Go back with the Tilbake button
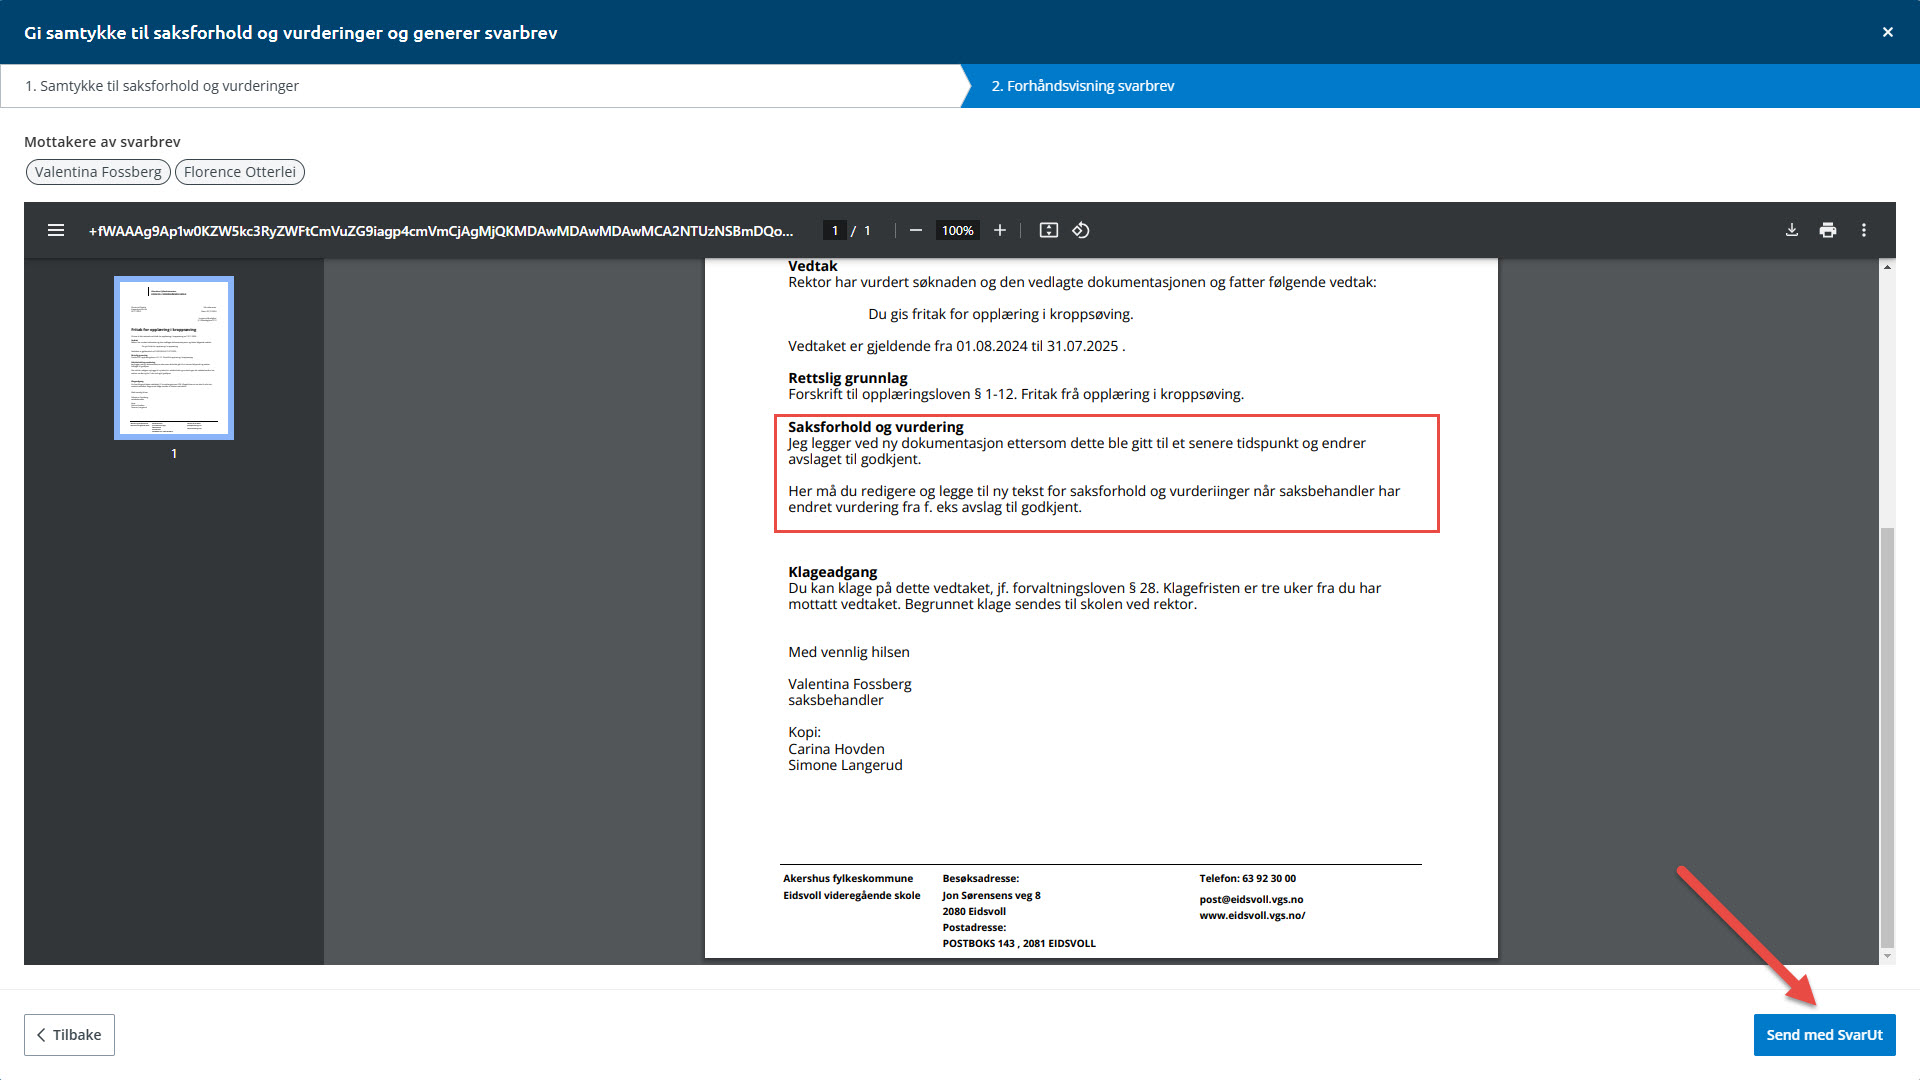This screenshot has height=1080, width=1920. point(69,1035)
